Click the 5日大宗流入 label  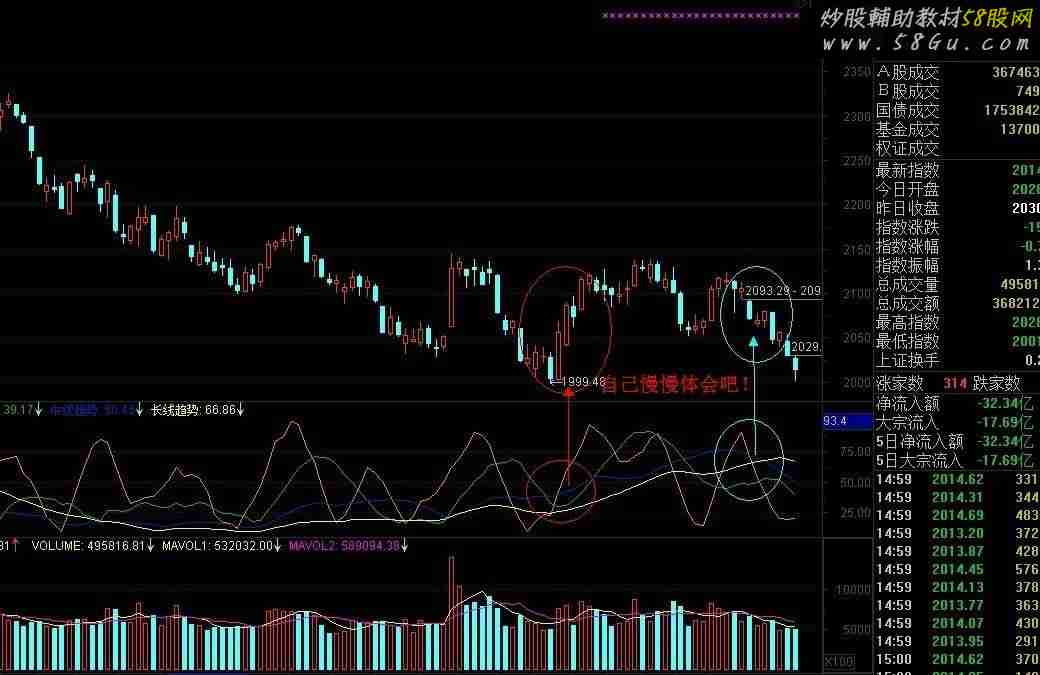(919, 460)
